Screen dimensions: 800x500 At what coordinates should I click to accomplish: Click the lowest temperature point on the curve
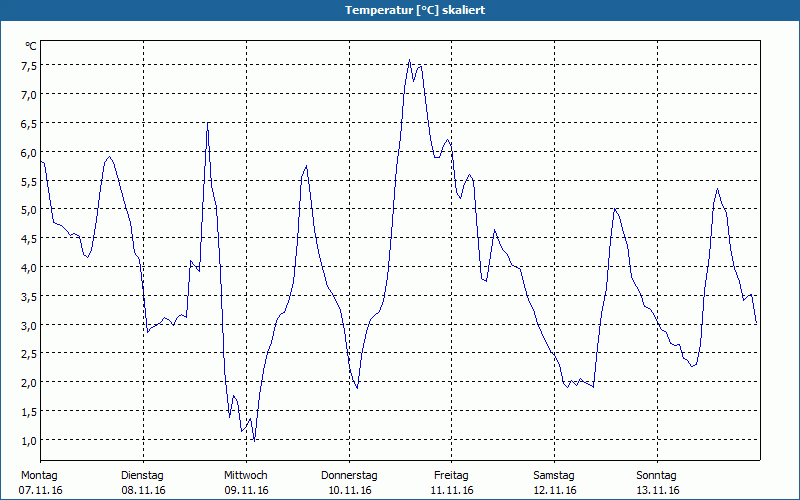pos(254,440)
